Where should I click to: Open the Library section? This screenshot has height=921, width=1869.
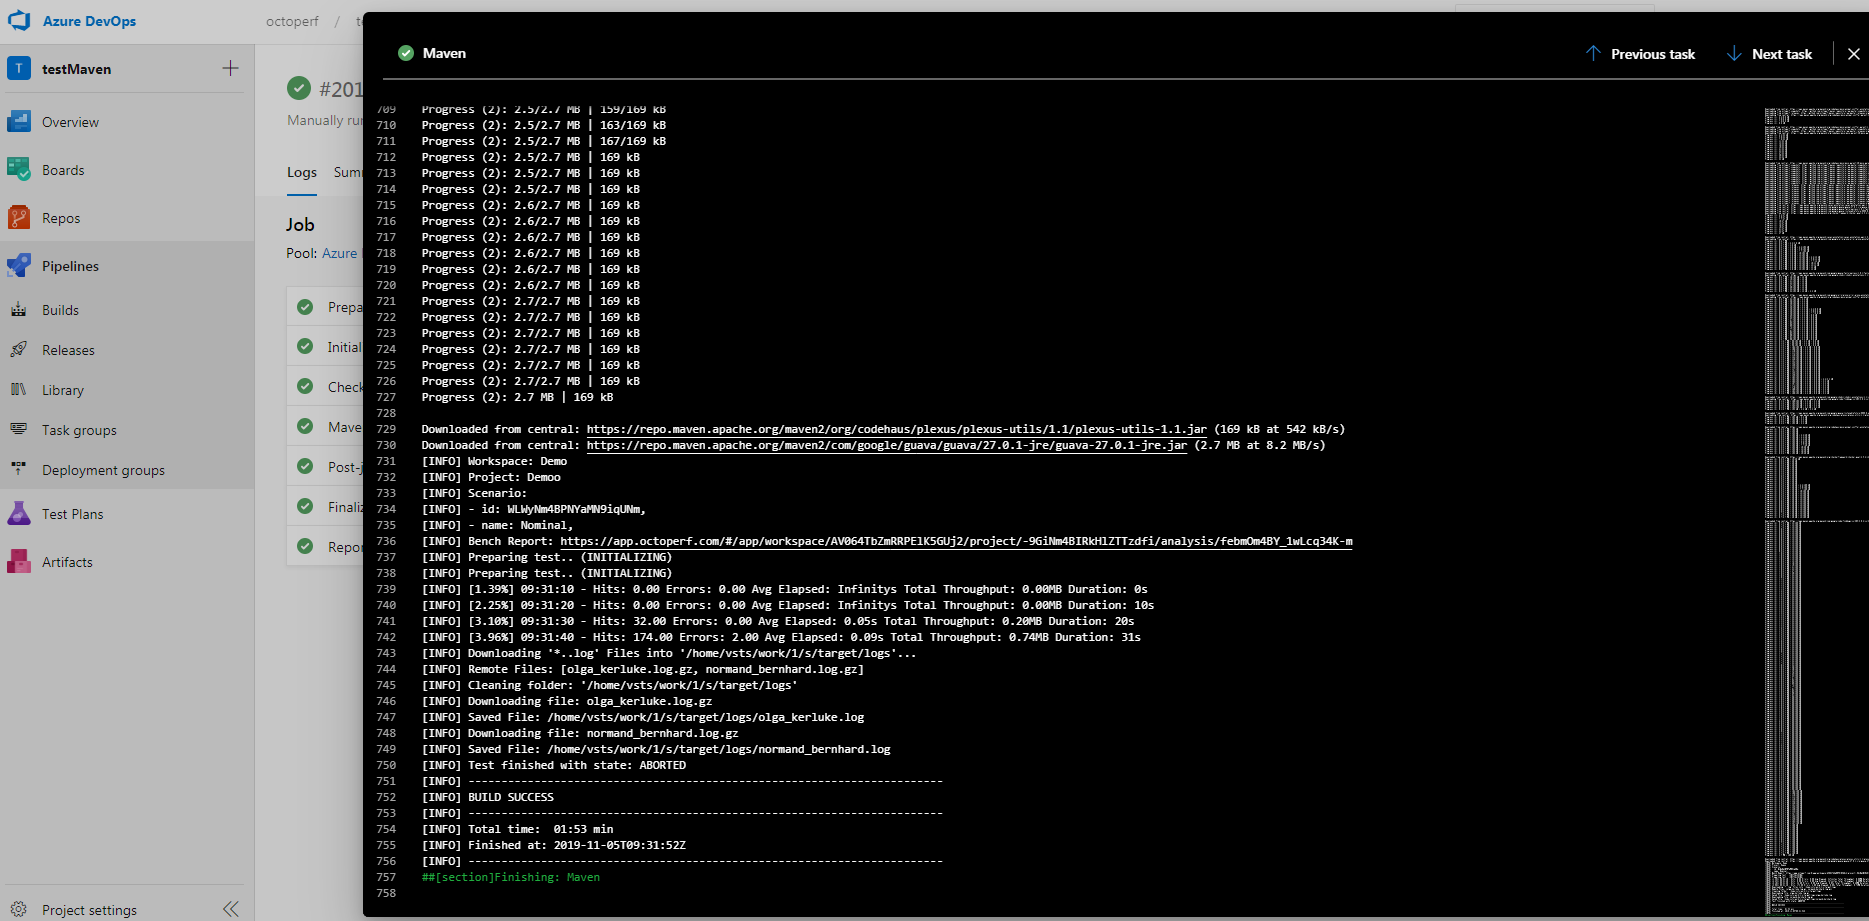(x=62, y=389)
